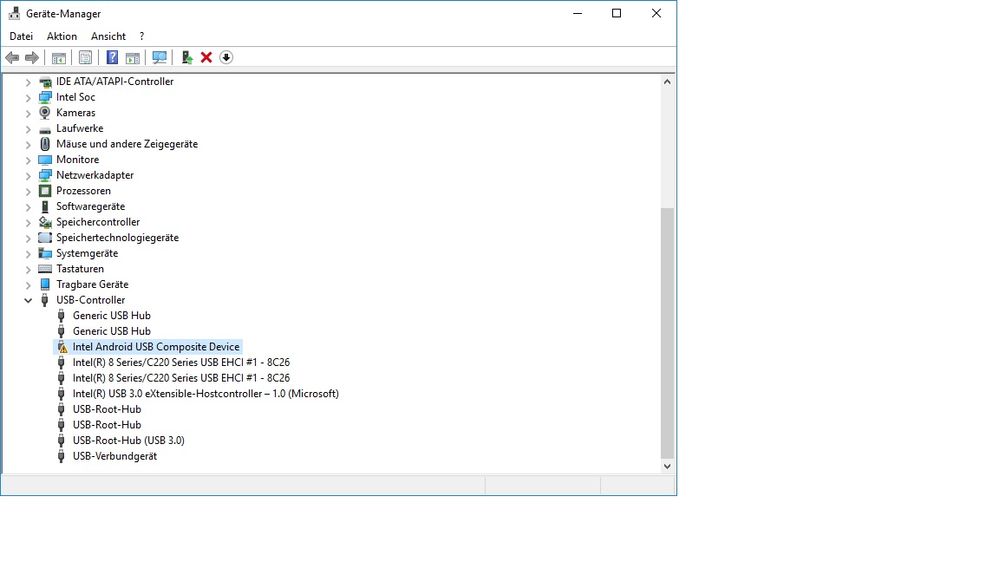999x562 pixels.
Task: Open the Datei menu
Action: click(x=21, y=36)
